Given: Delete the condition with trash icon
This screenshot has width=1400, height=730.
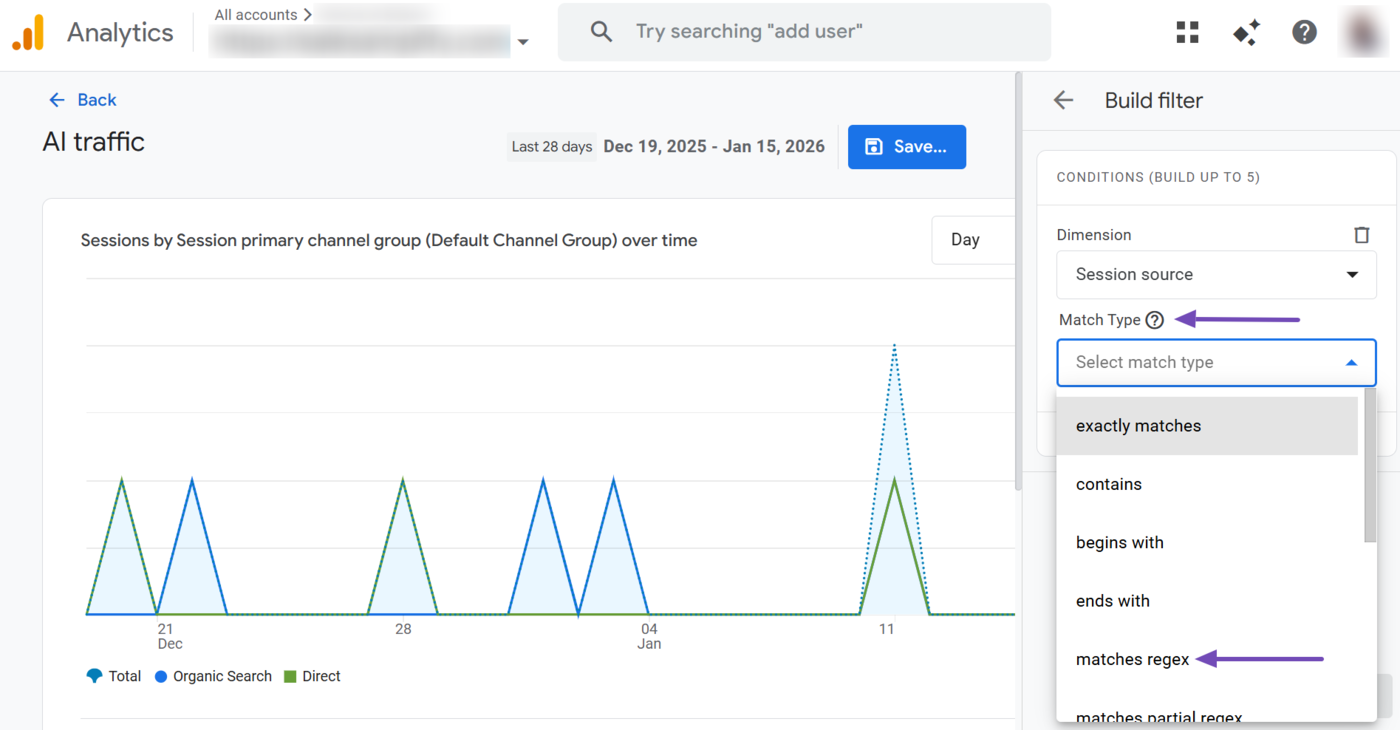Looking at the screenshot, I should coord(1361,235).
